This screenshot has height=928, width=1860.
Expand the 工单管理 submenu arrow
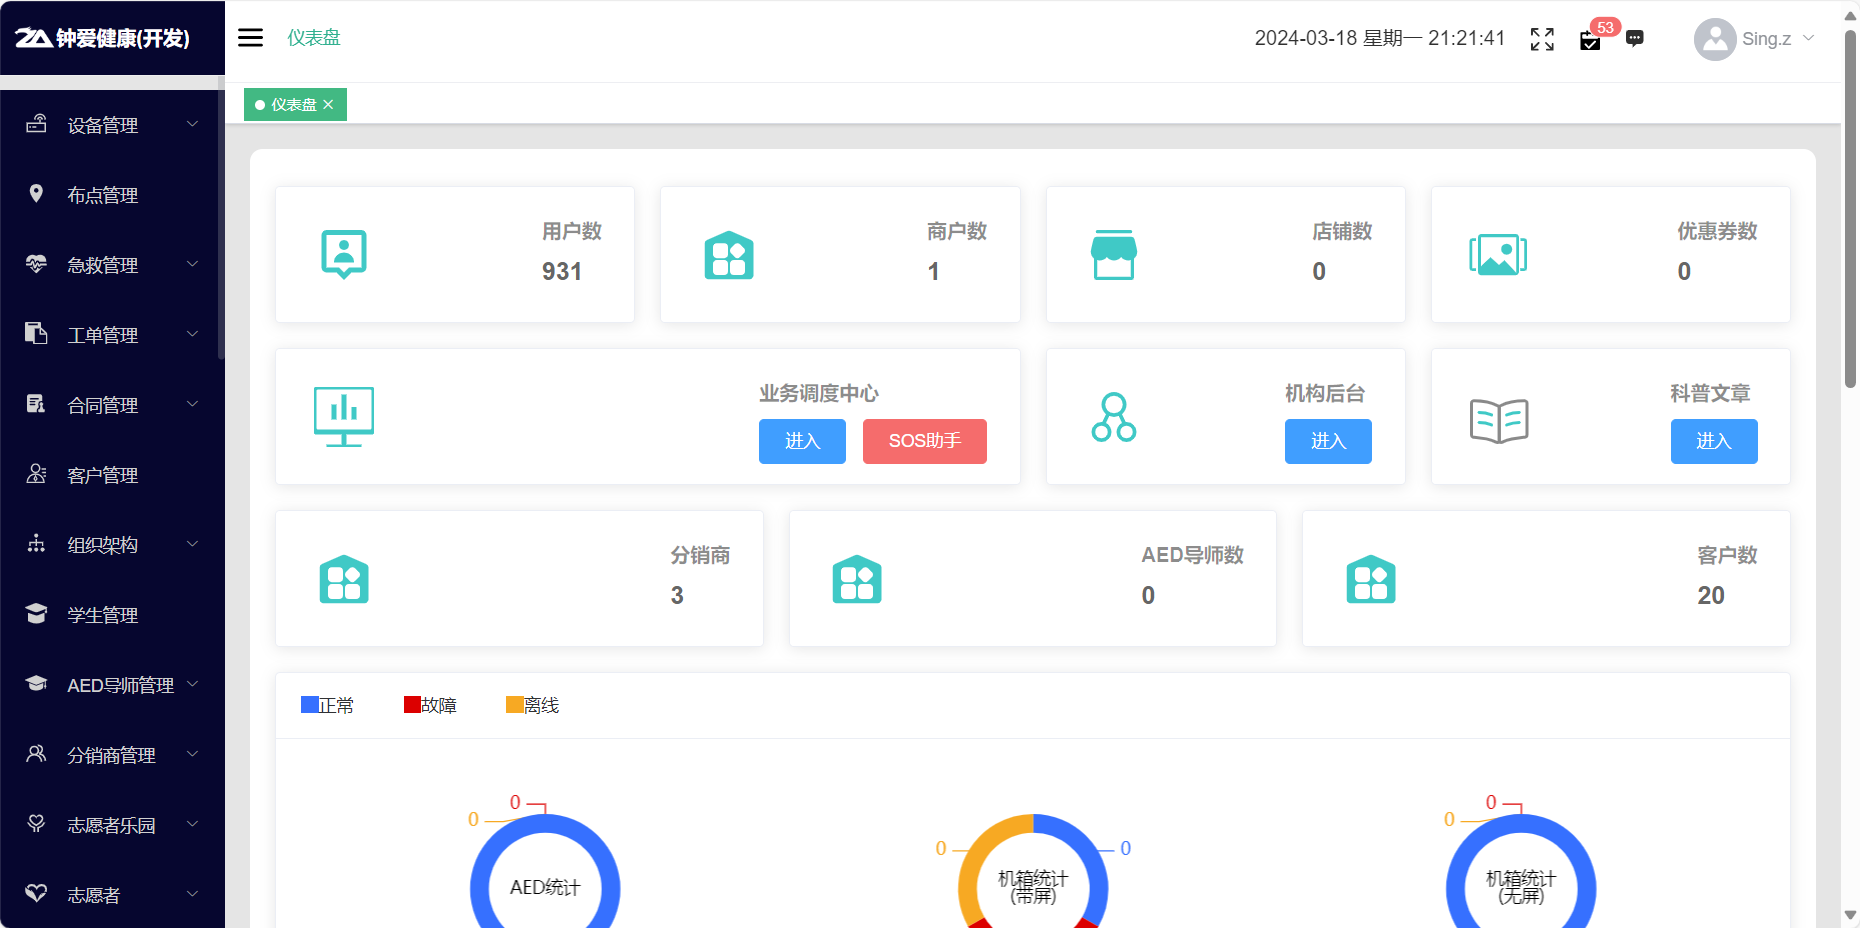(x=193, y=334)
